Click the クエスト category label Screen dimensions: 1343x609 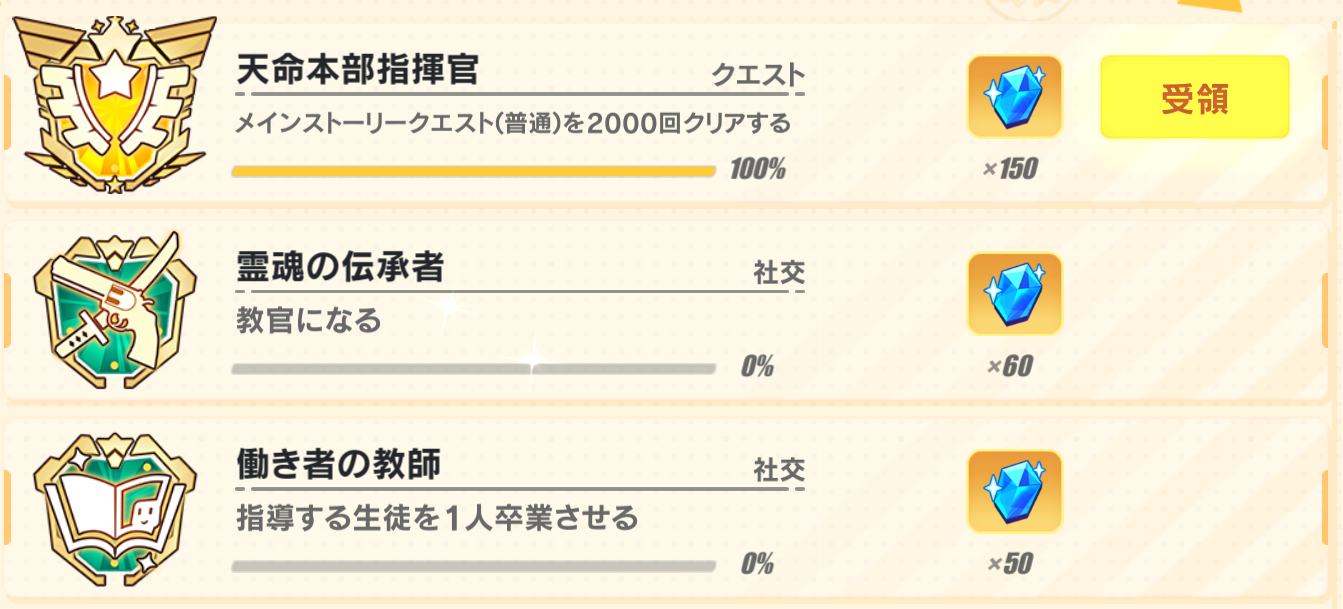(757, 75)
